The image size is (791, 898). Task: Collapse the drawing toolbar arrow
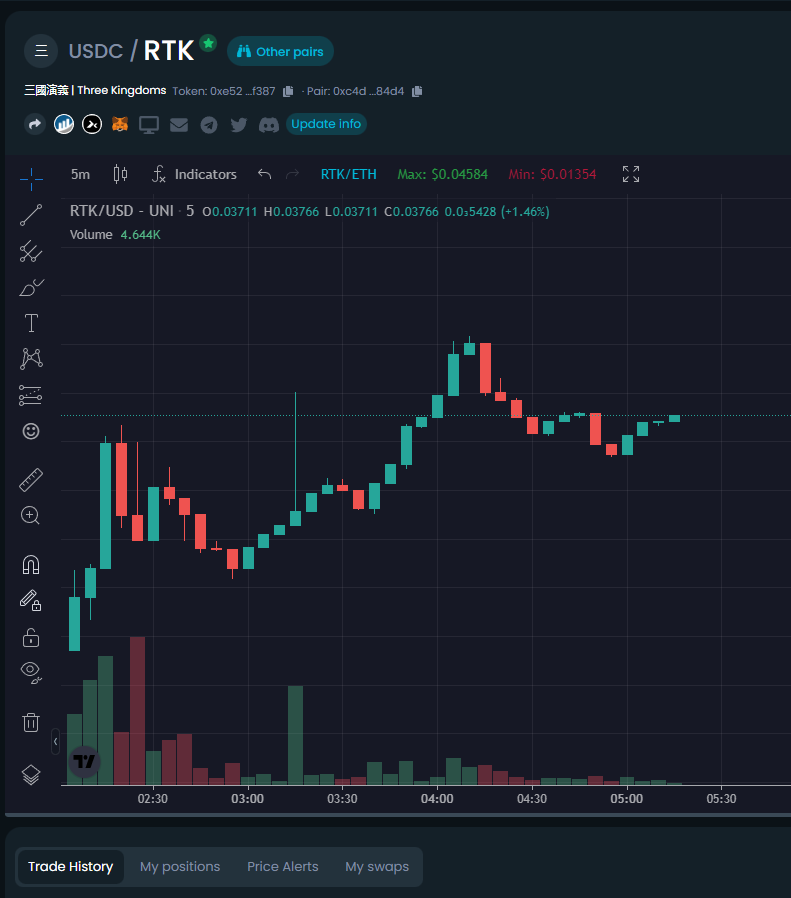[55, 742]
